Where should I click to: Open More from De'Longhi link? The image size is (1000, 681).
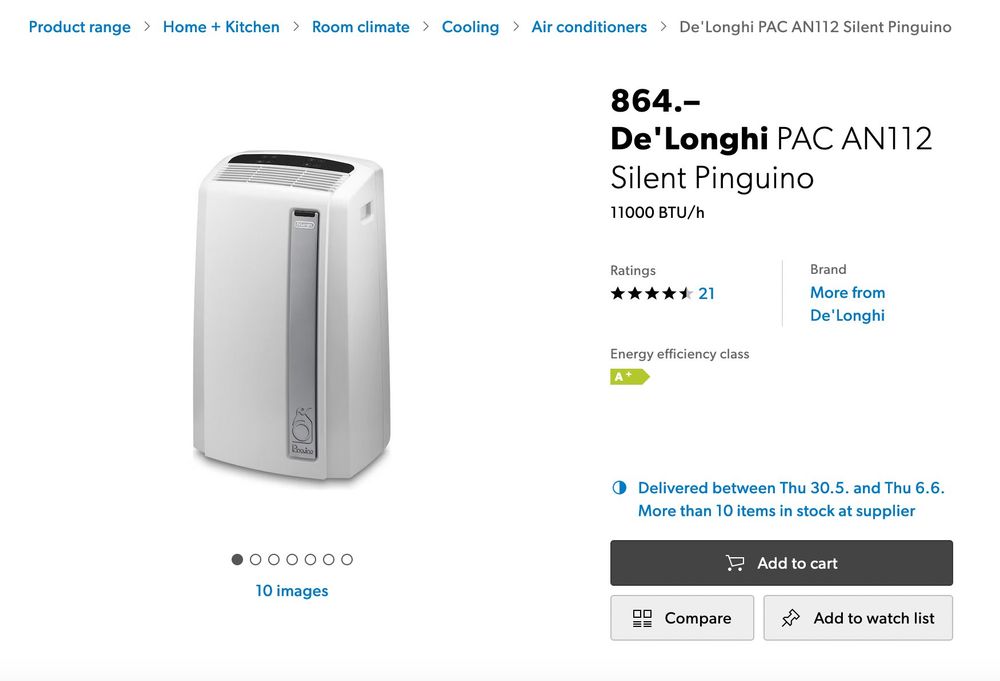point(847,303)
